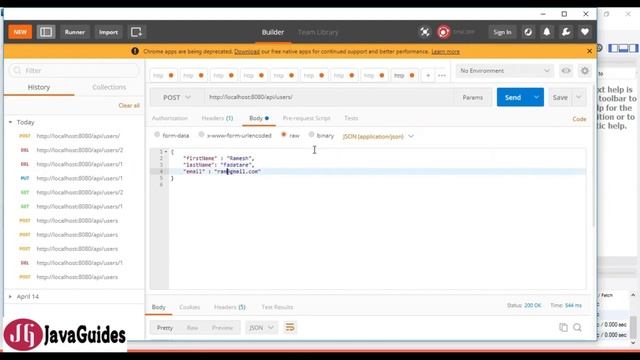Open the response JSON format dropdown
Viewport: 640px width, 360px height.
coord(261,327)
